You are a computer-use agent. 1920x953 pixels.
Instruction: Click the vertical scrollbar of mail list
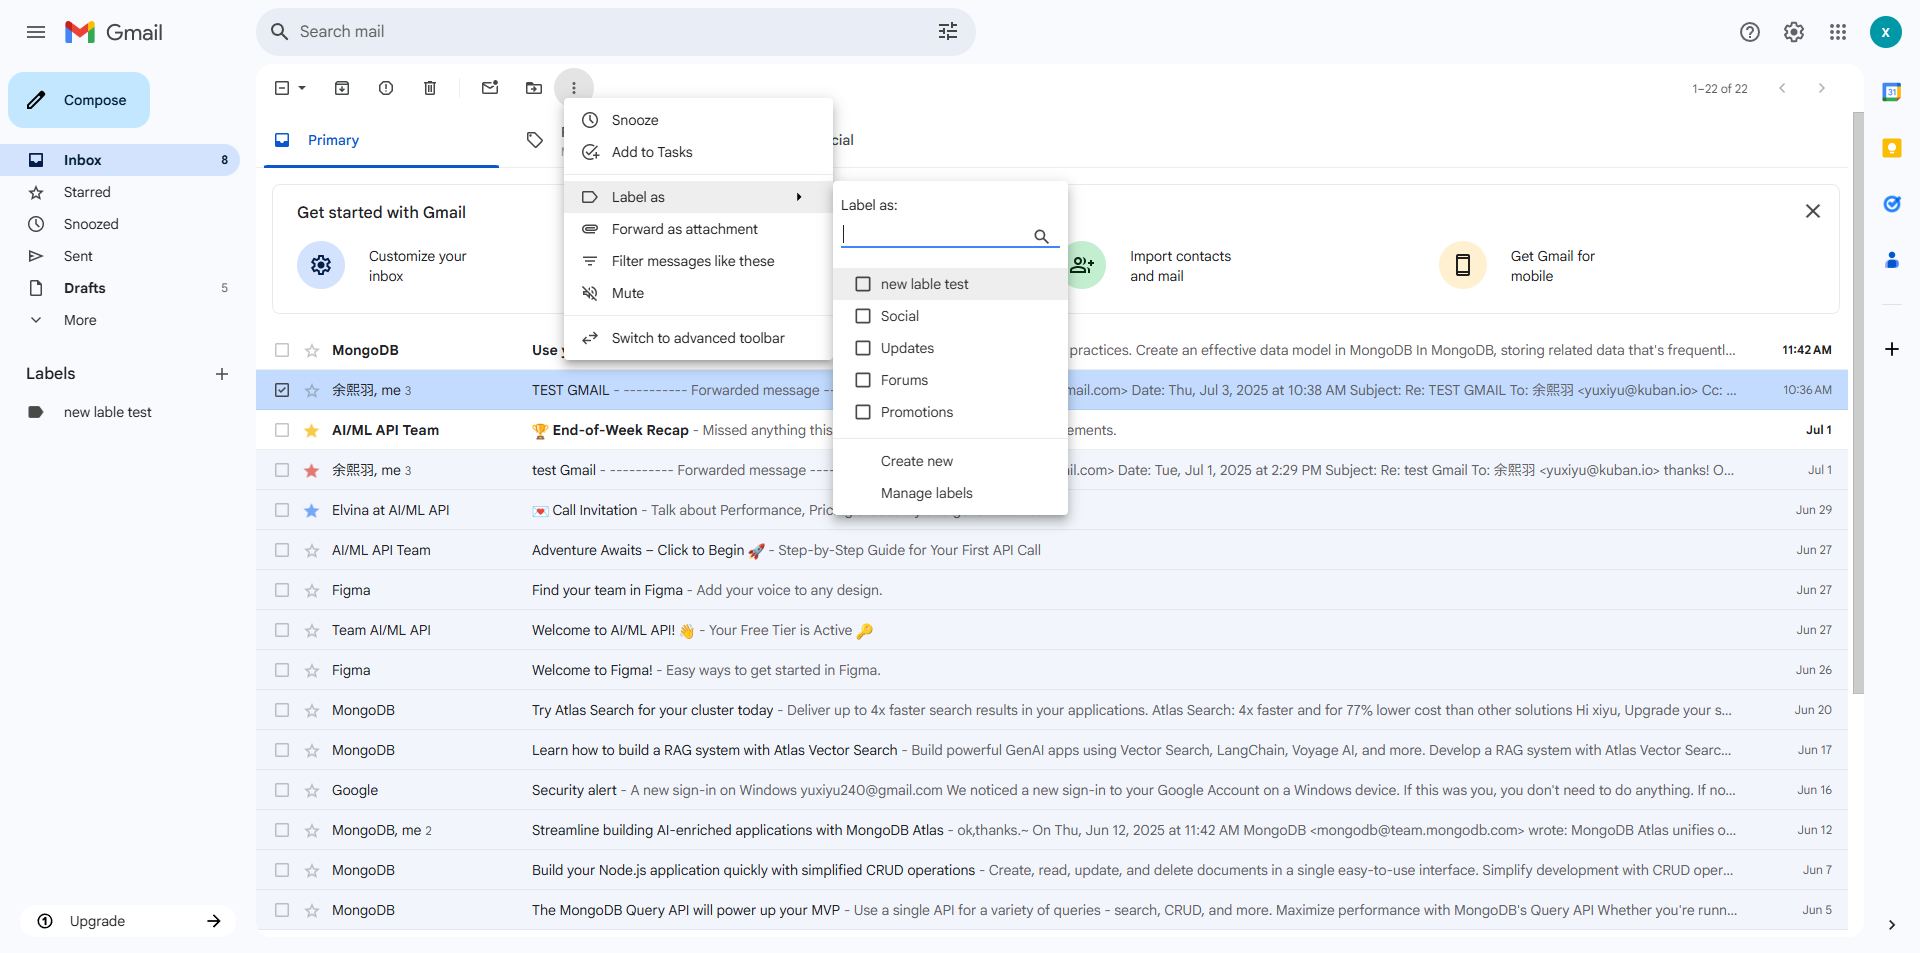[1858, 402]
